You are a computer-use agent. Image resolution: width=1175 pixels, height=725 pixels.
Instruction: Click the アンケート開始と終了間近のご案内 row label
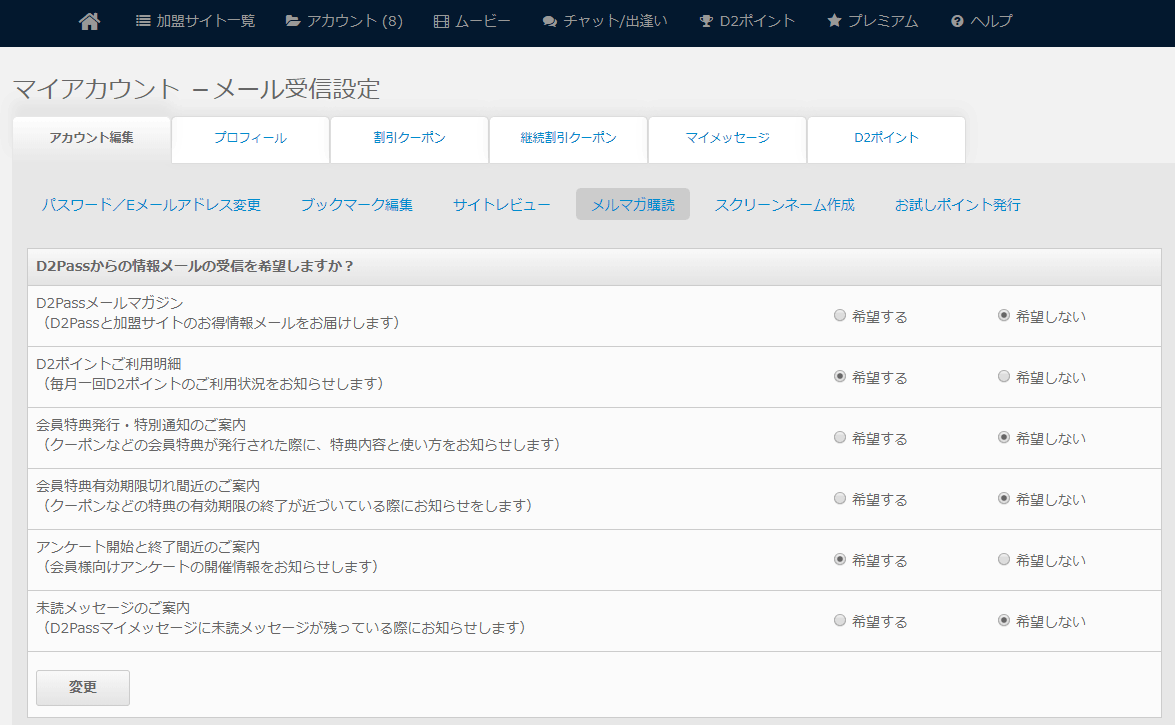(148, 547)
